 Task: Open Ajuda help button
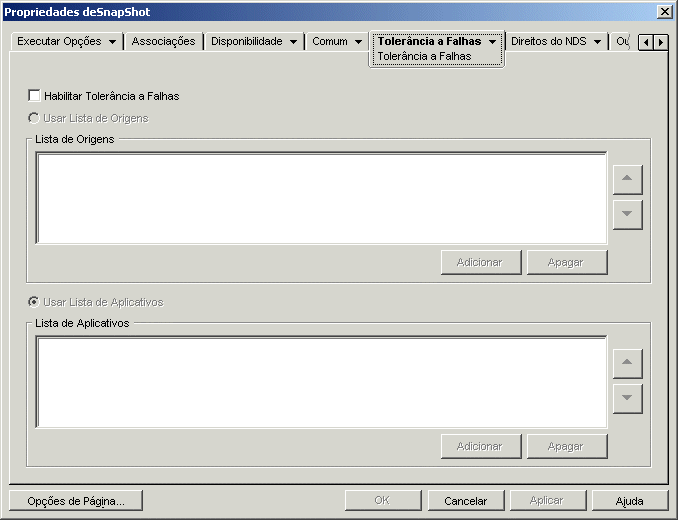(x=630, y=501)
